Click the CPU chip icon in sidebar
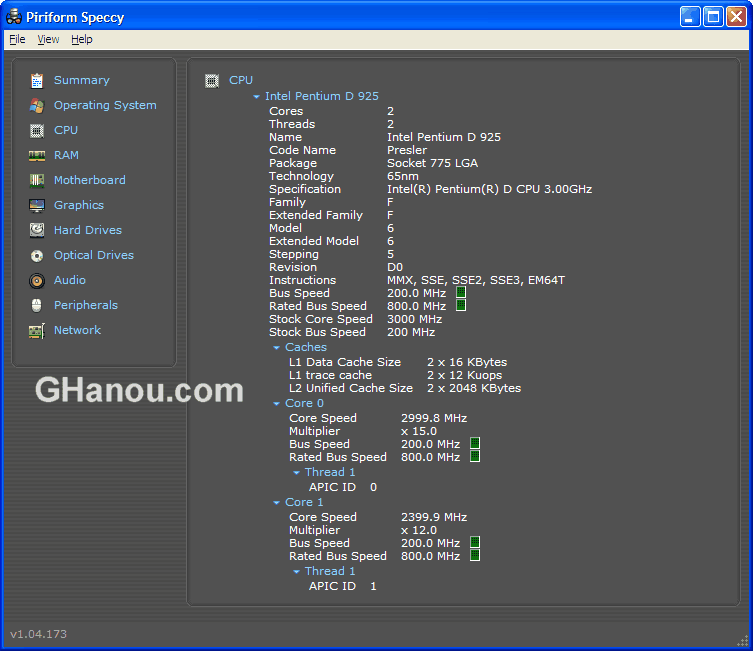This screenshot has width=753, height=651. (37, 131)
